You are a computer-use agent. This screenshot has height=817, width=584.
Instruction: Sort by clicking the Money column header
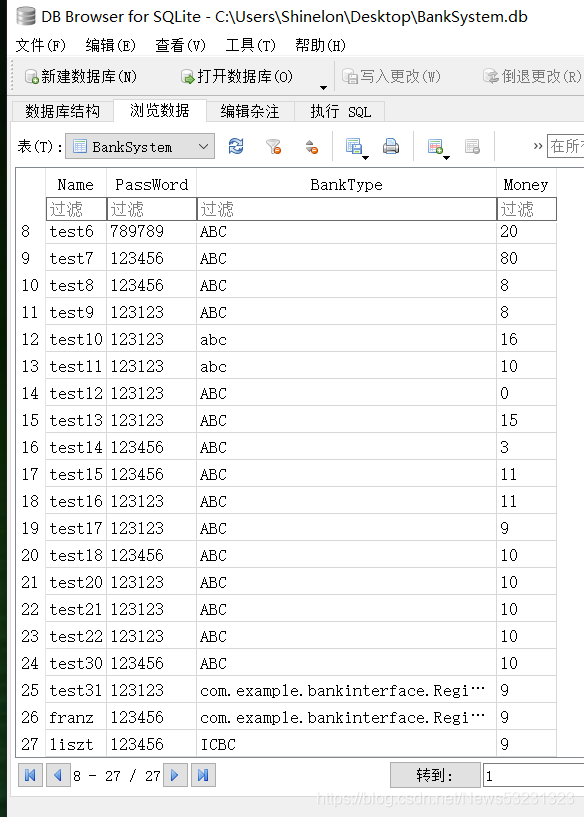tap(526, 184)
